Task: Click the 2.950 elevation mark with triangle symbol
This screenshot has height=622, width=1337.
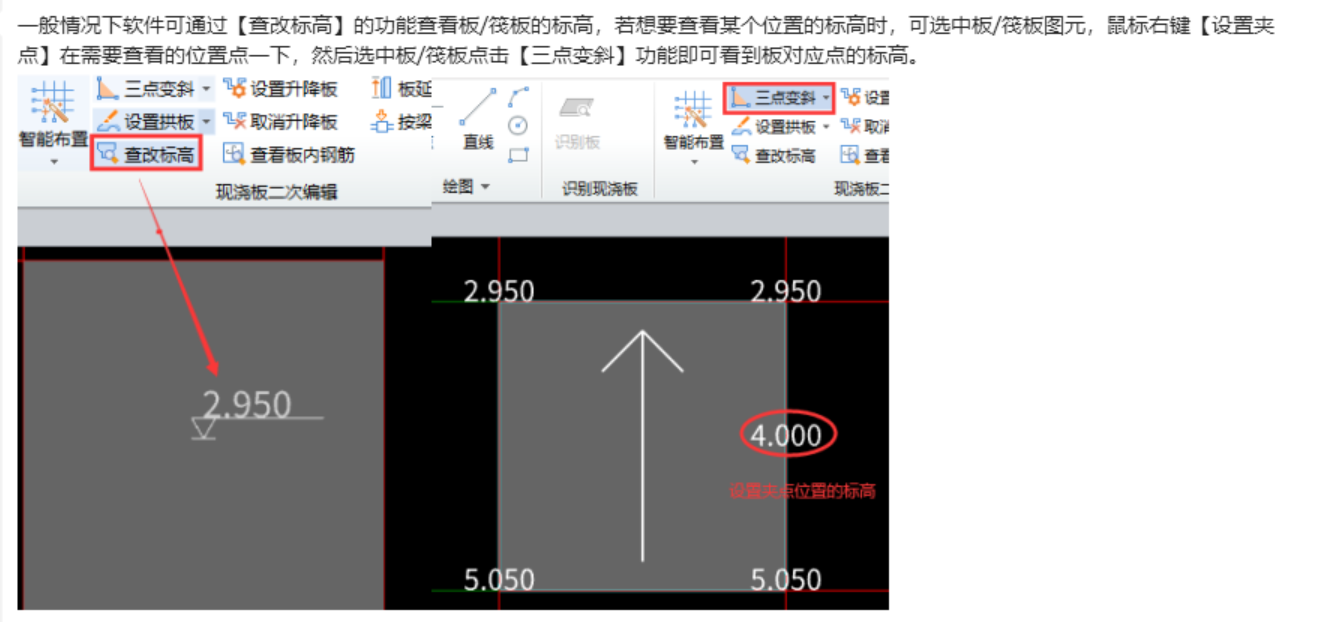Action: (x=256, y=413)
